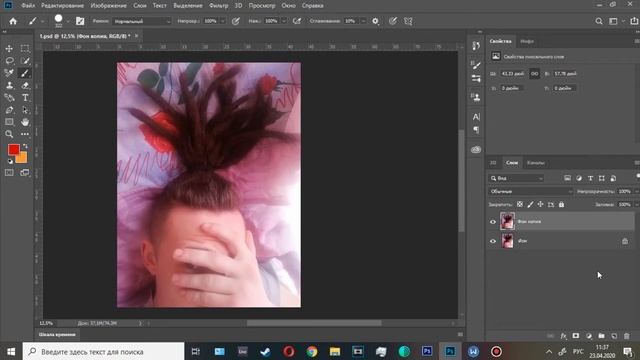Filter layers by type layers
The height and width of the screenshot is (360, 640).
[x=590, y=178]
